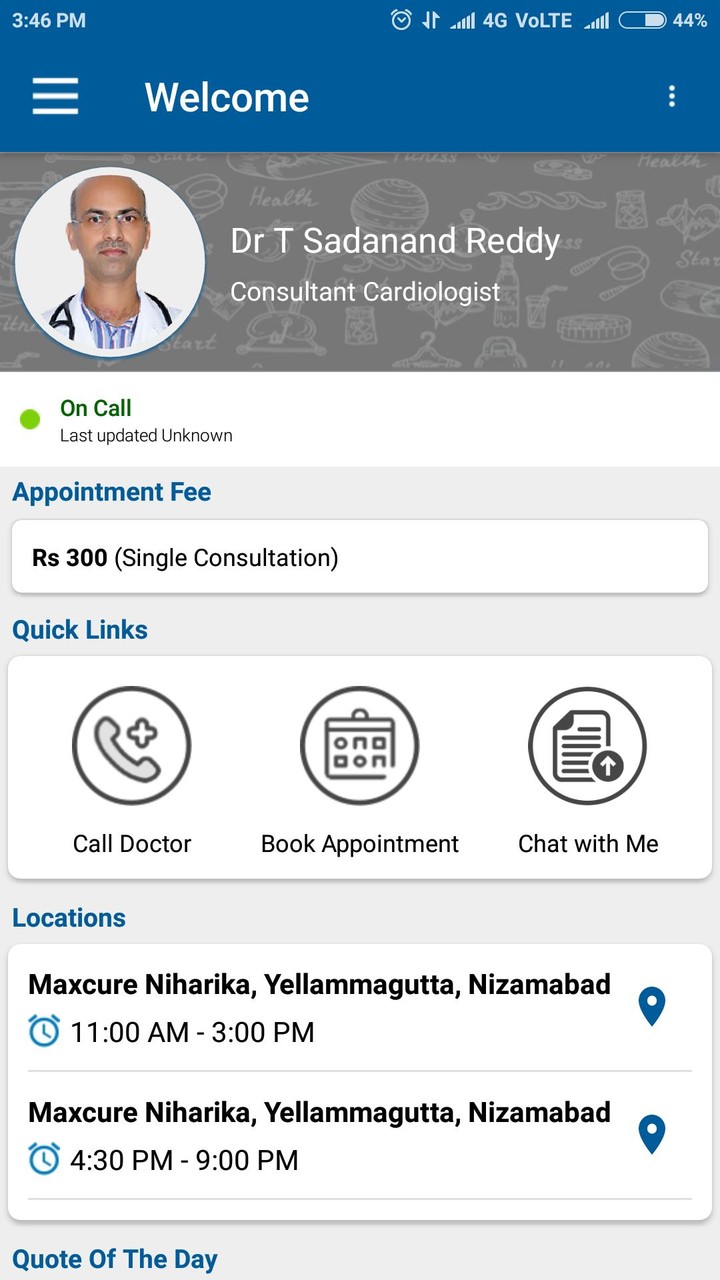
Task: Open the hamburger navigation menu
Action: point(55,97)
